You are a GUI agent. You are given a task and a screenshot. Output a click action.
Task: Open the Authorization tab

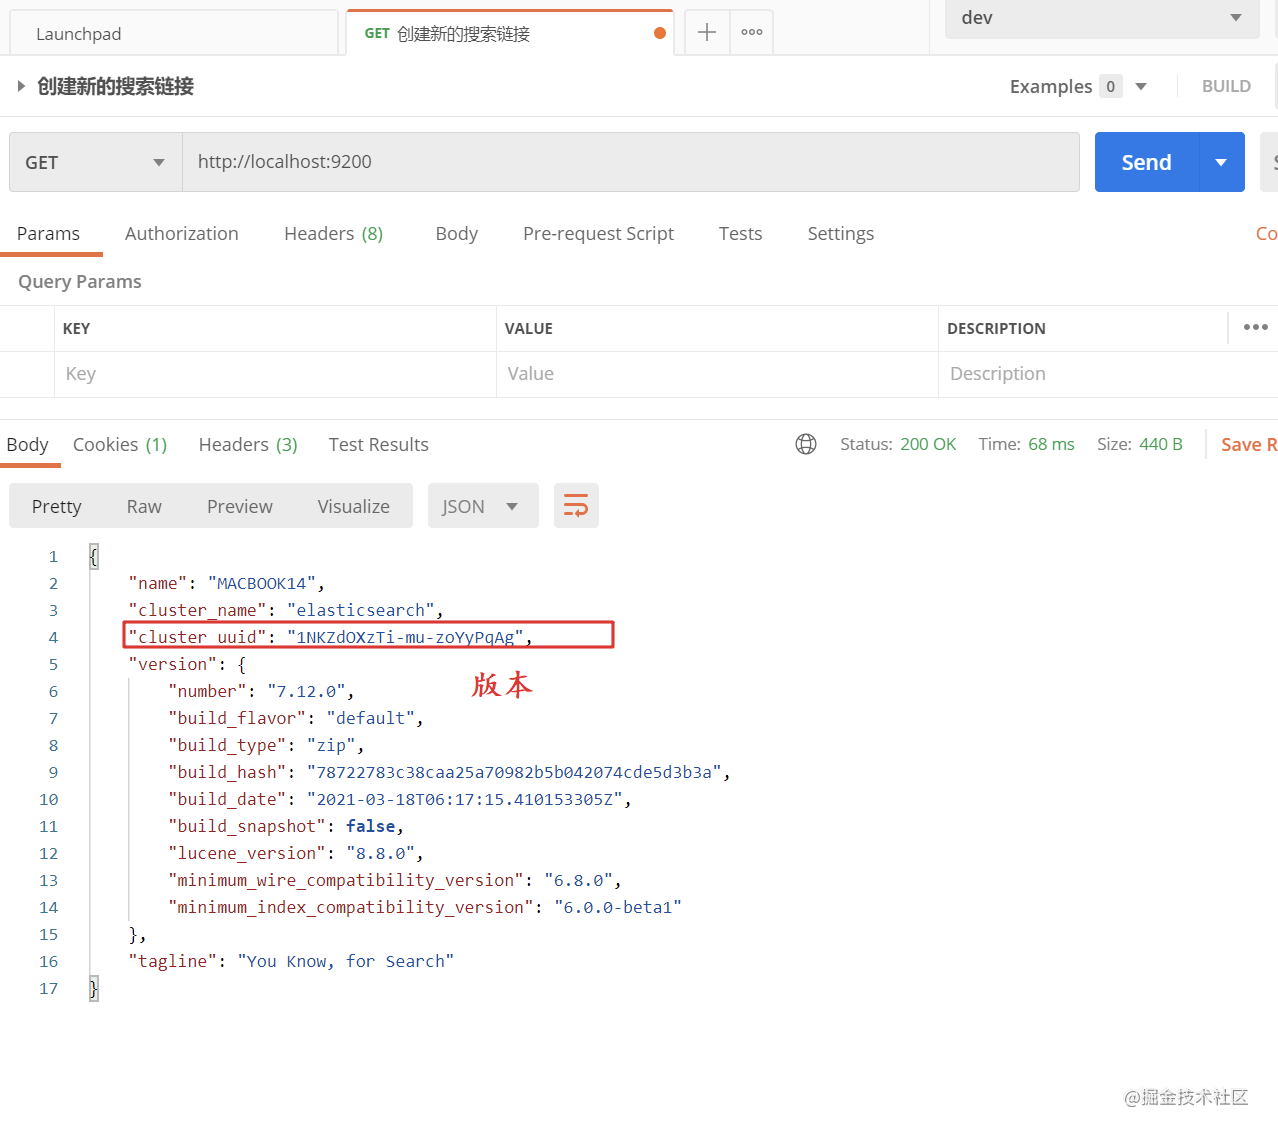182,233
